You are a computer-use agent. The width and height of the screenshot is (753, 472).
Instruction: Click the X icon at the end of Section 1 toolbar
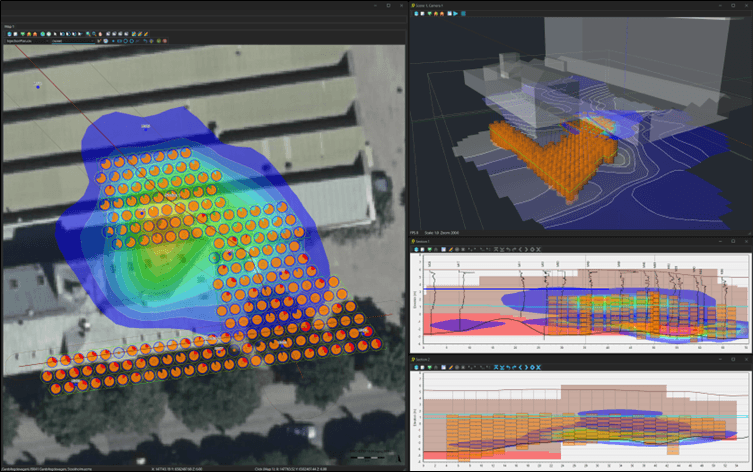tap(538, 249)
